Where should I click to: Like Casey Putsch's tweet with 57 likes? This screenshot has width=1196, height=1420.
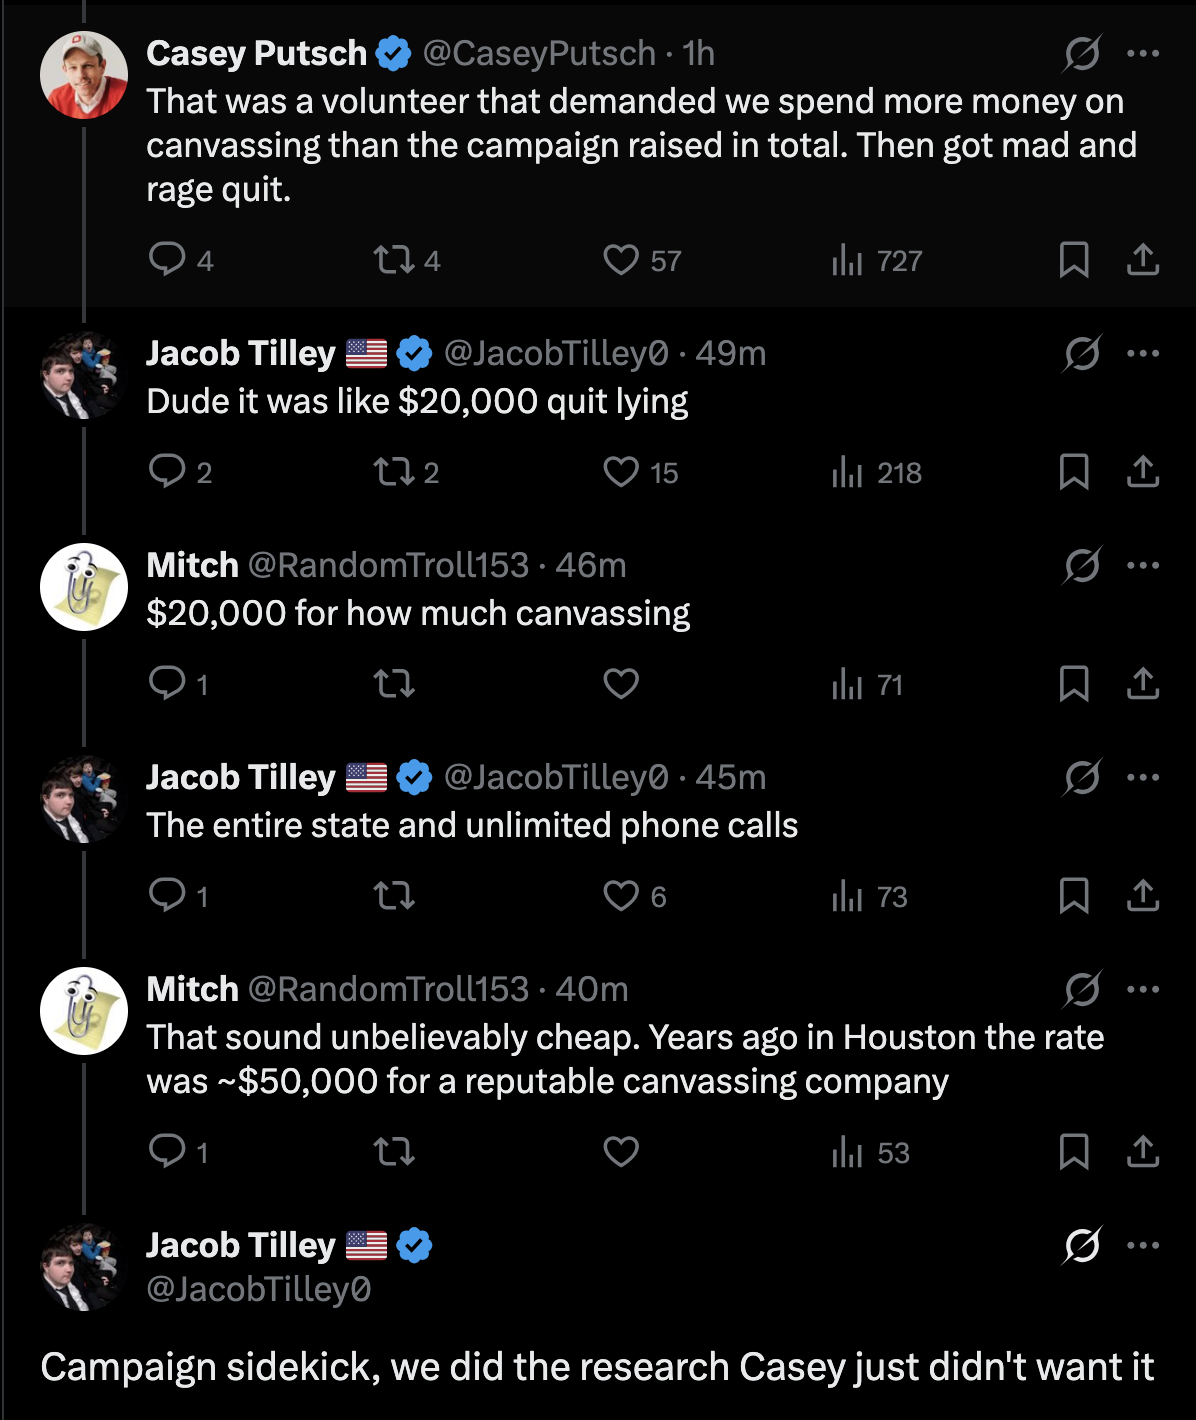[621, 260]
